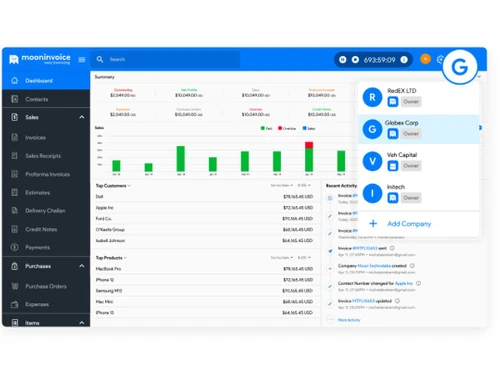Open Sort by Sales dropdown in Top Products
This screenshot has width=500, height=375.
click(282, 258)
